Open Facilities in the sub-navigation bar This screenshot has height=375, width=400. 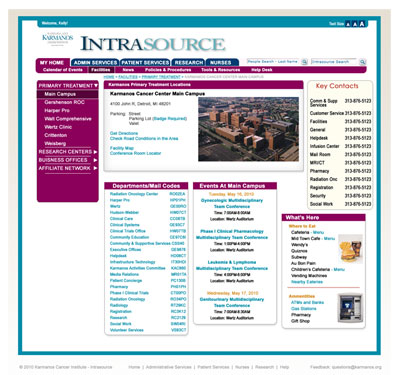point(101,70)
